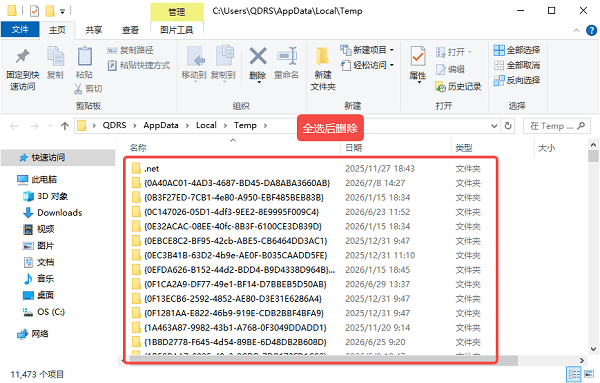Collapse the ribbon with the chevron
This screenshot has height=383, width=600.
click(576, 30)
